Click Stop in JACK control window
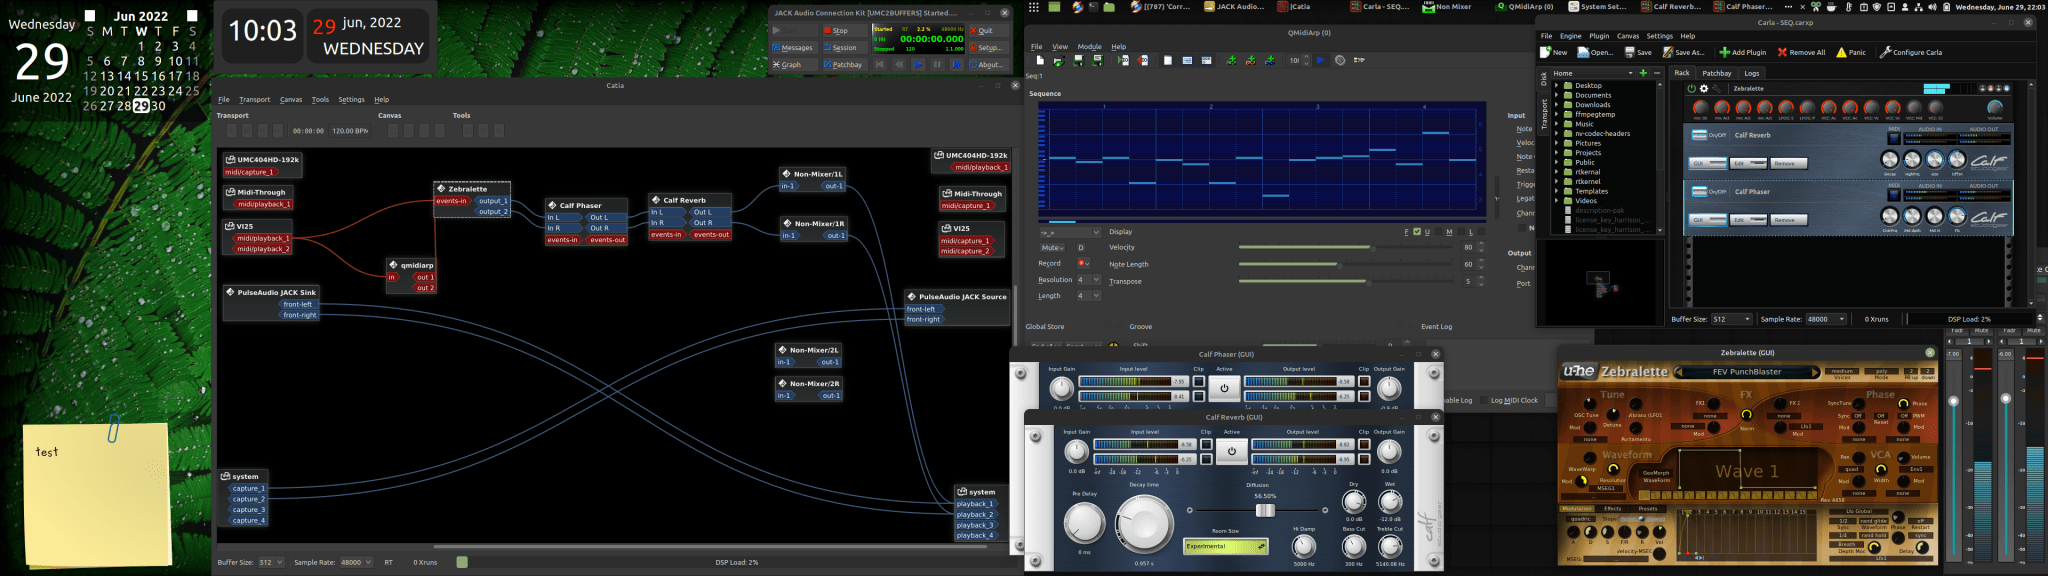Viewport: 2048px width, 576px height. (x=844, y=30)
